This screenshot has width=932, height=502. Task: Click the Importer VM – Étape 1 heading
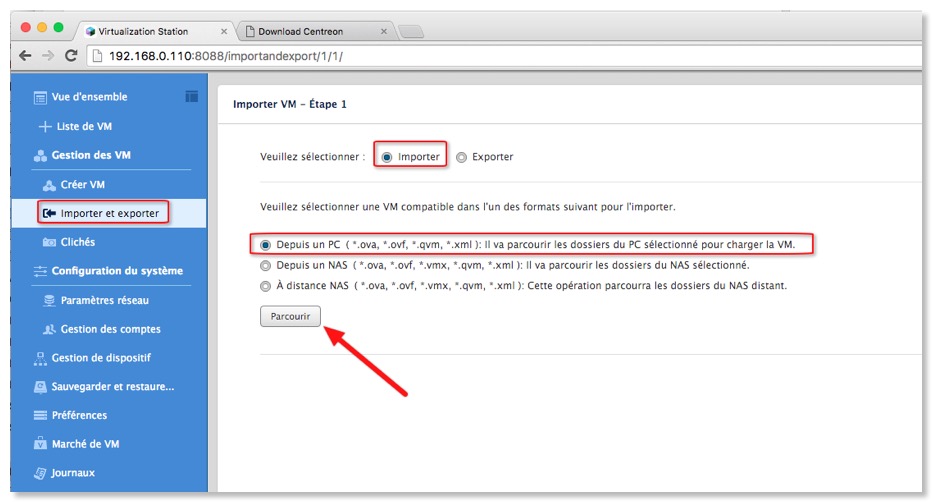[x=289, y=104]
